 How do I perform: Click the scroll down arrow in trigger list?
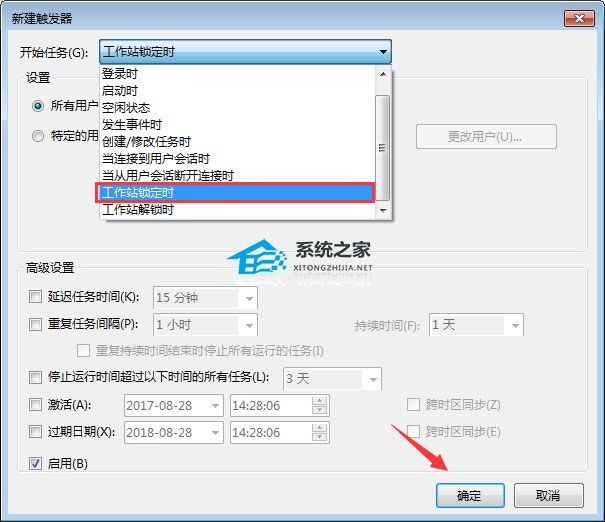point(383,210)
